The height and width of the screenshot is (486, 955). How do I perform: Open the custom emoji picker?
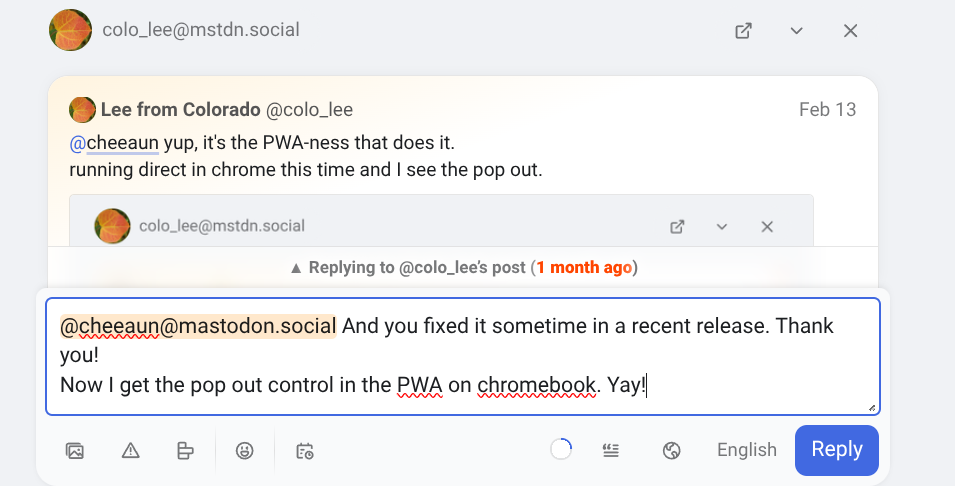tap(245, 450)
